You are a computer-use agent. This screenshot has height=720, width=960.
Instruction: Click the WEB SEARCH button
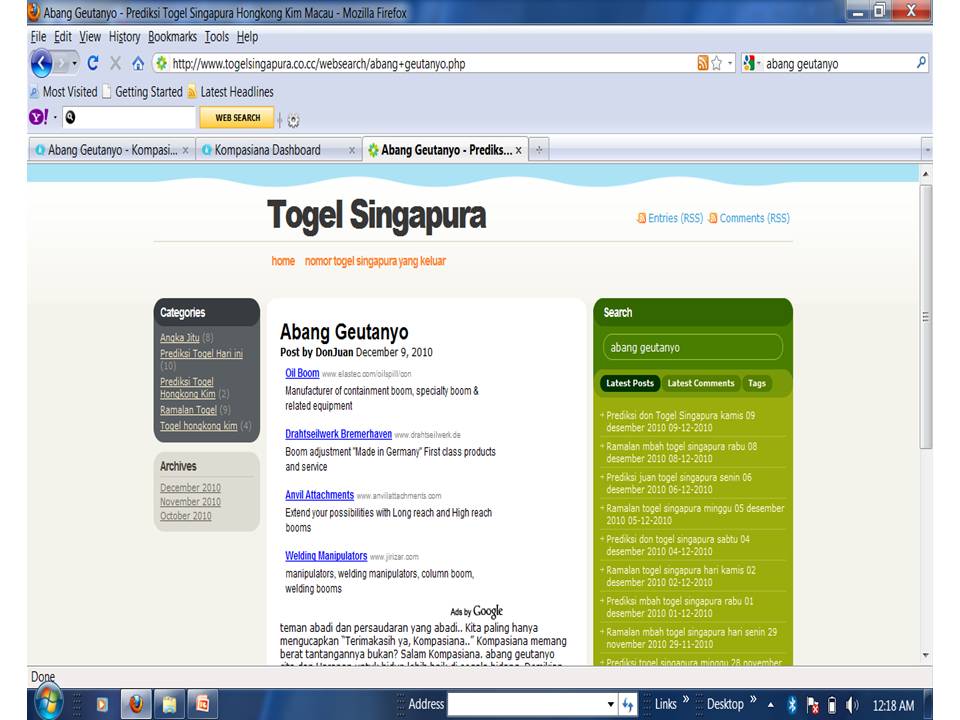coord(237,118)
